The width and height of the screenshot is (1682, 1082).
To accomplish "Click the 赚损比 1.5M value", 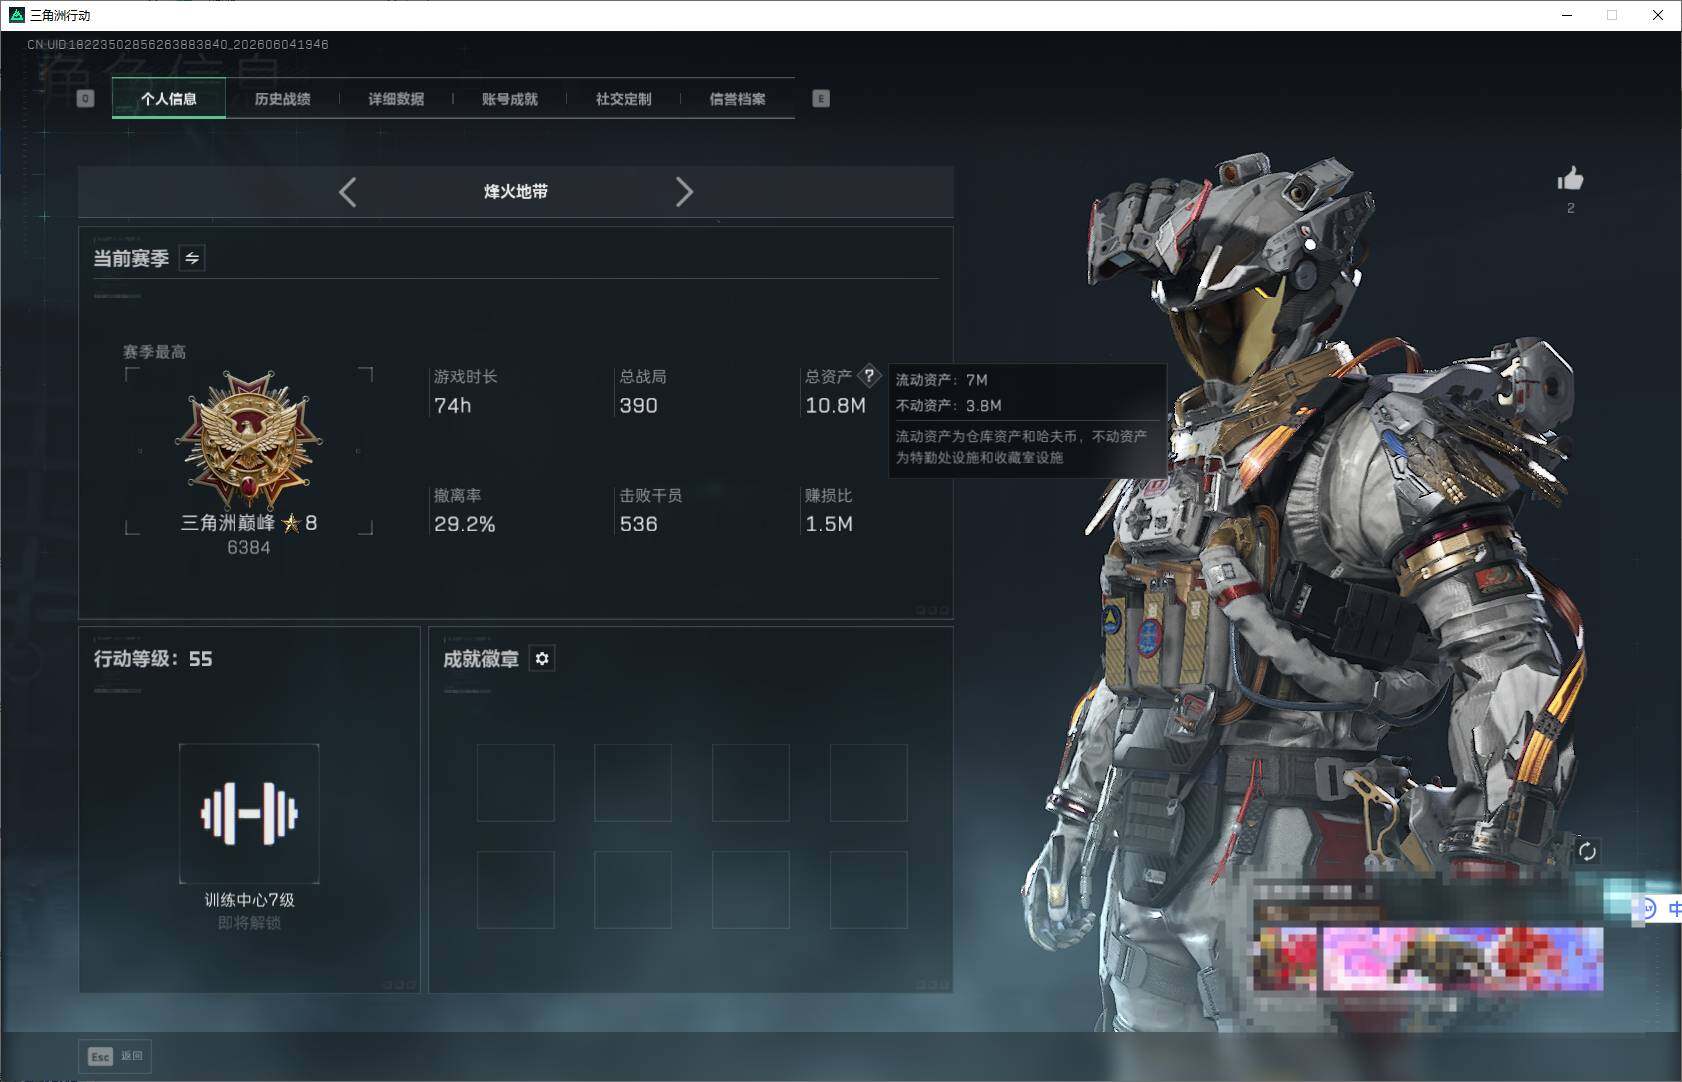I will point(829,524).
